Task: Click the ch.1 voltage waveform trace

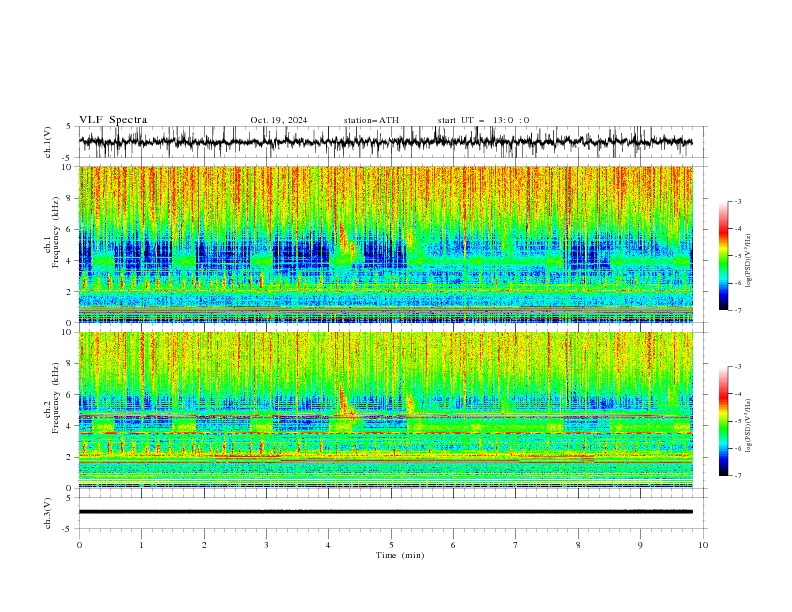Action: [x=385, y=142]
